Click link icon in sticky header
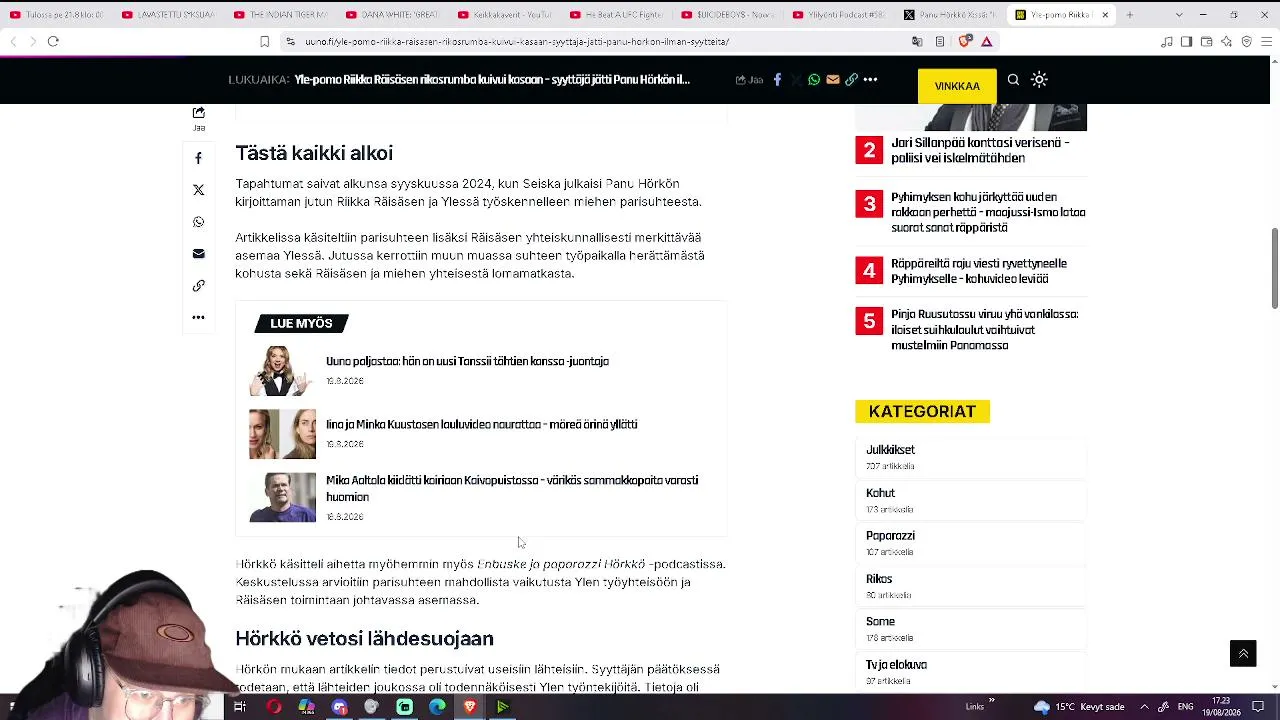1280x720 pixels. tap(851, 80)
